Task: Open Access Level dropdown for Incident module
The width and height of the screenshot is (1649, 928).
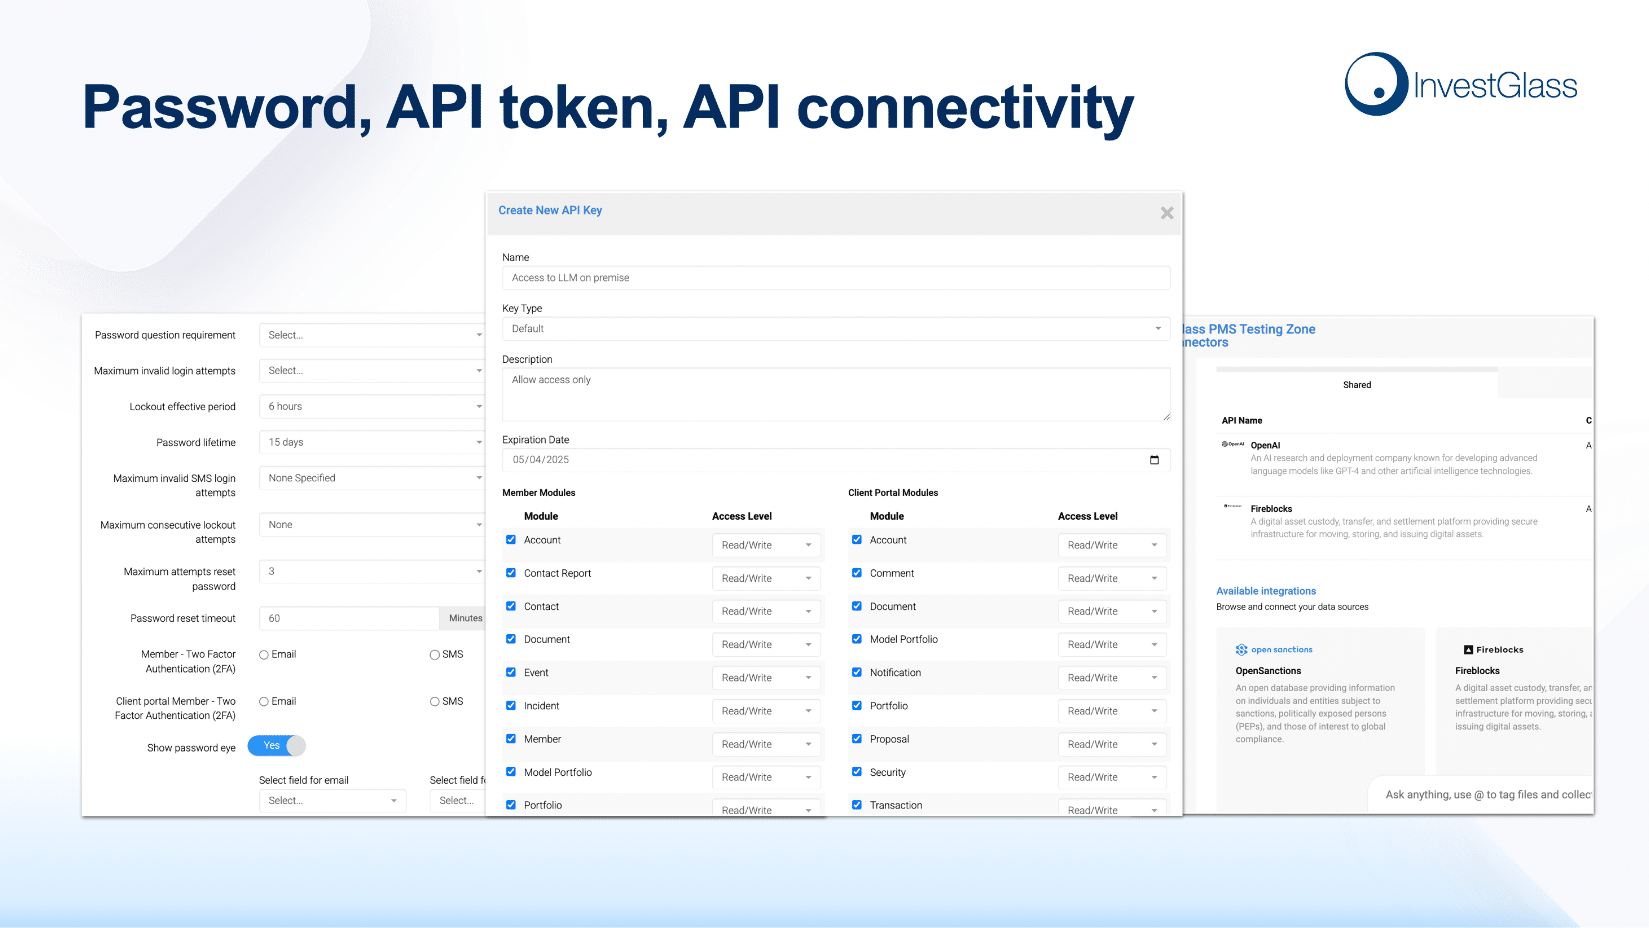Action: coord(767,711)
